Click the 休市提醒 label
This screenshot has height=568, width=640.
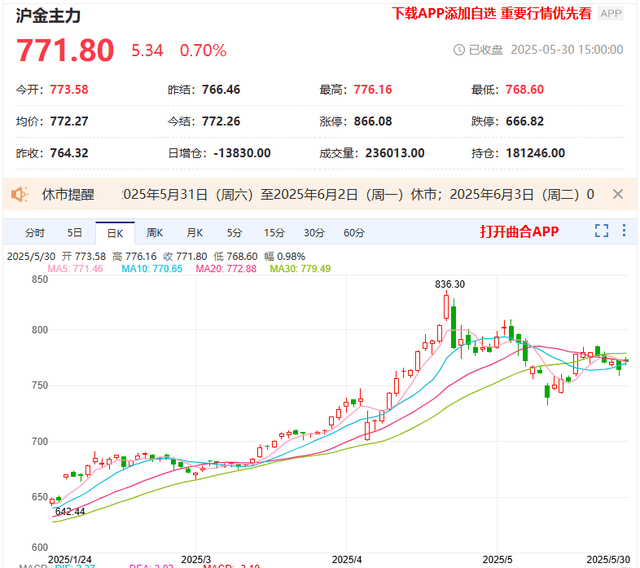[68, 195]
